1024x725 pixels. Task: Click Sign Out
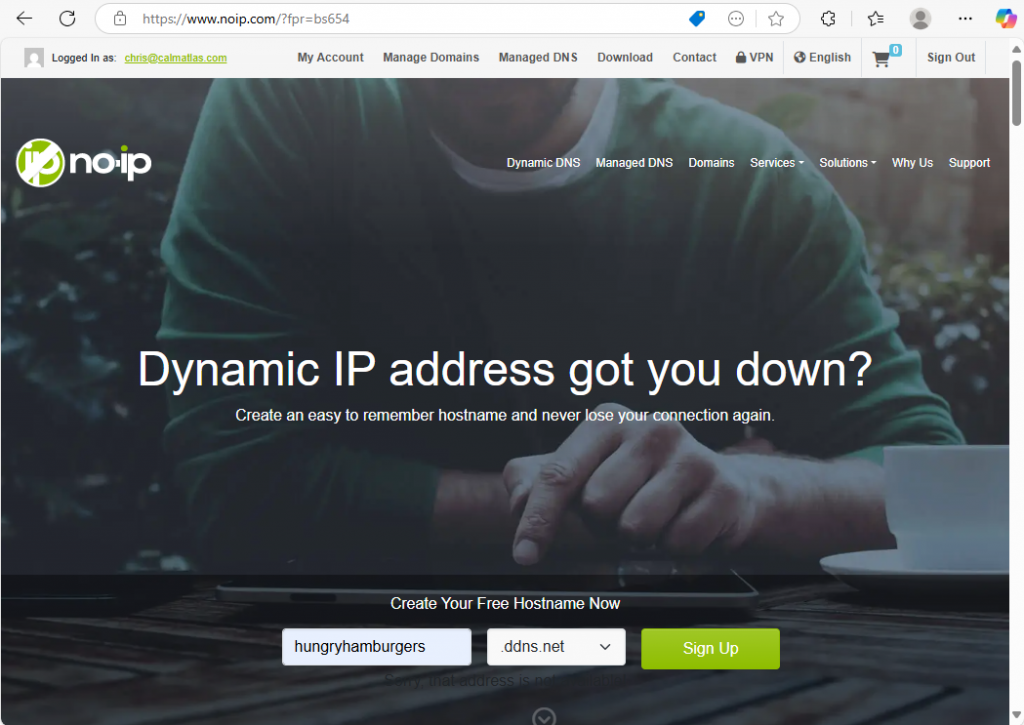[951, 57]
